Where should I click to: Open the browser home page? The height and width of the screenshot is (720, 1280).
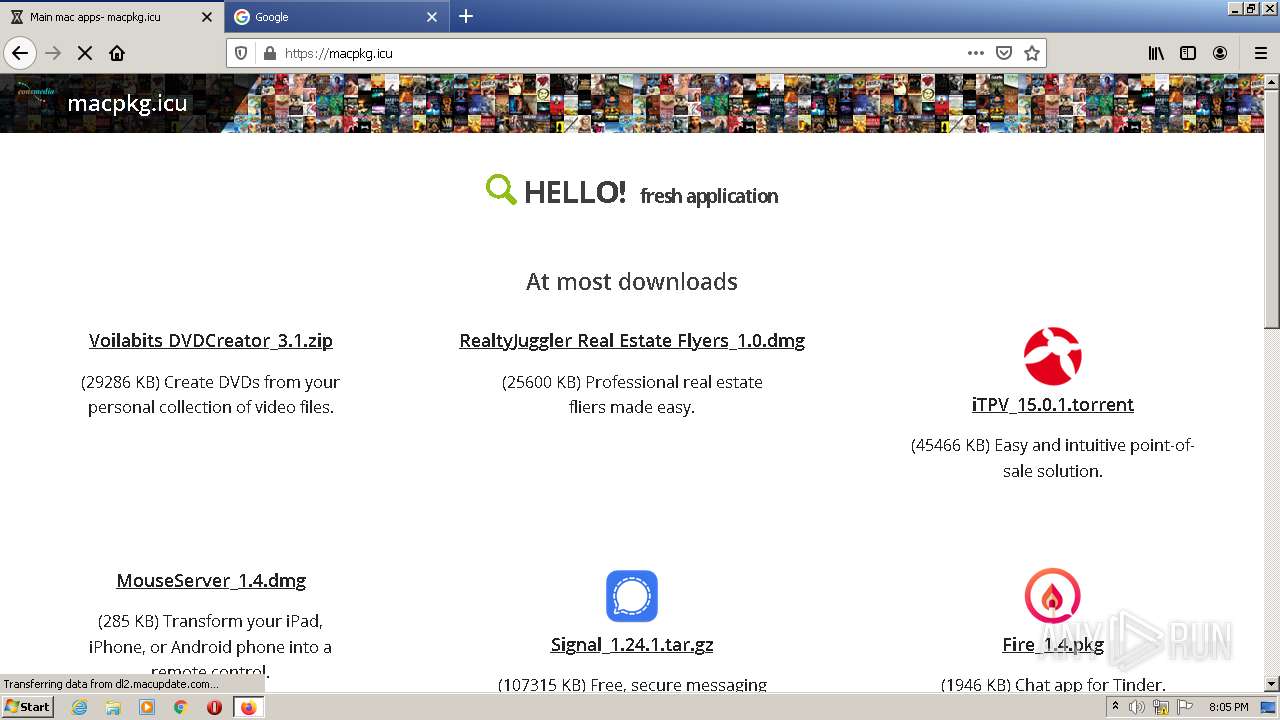(117, 53)
